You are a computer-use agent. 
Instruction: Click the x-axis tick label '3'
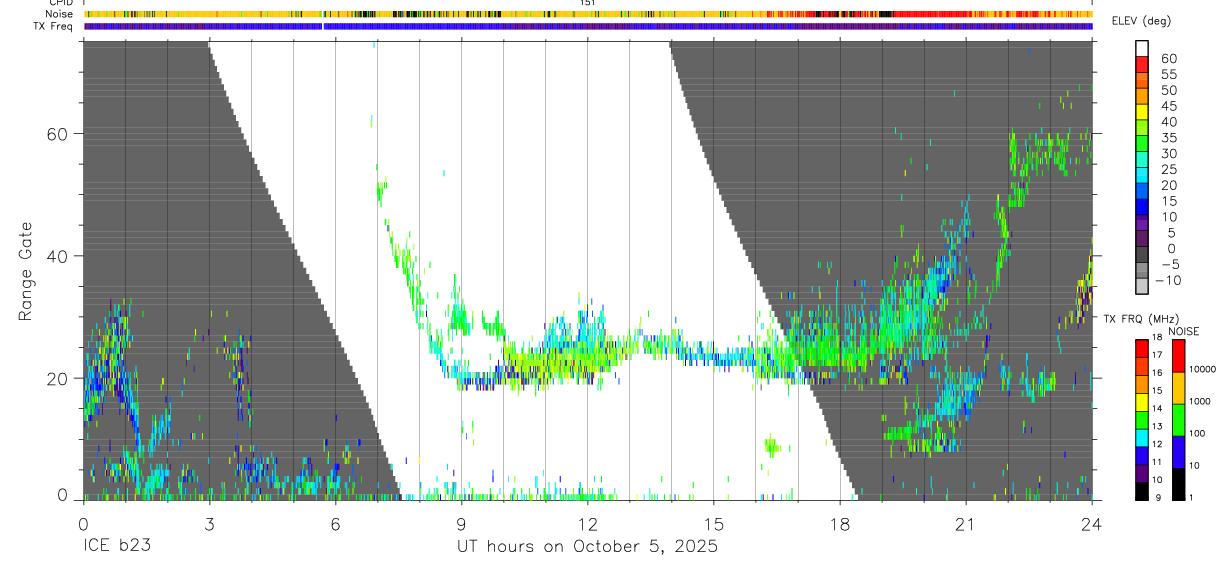pos(208,523)
